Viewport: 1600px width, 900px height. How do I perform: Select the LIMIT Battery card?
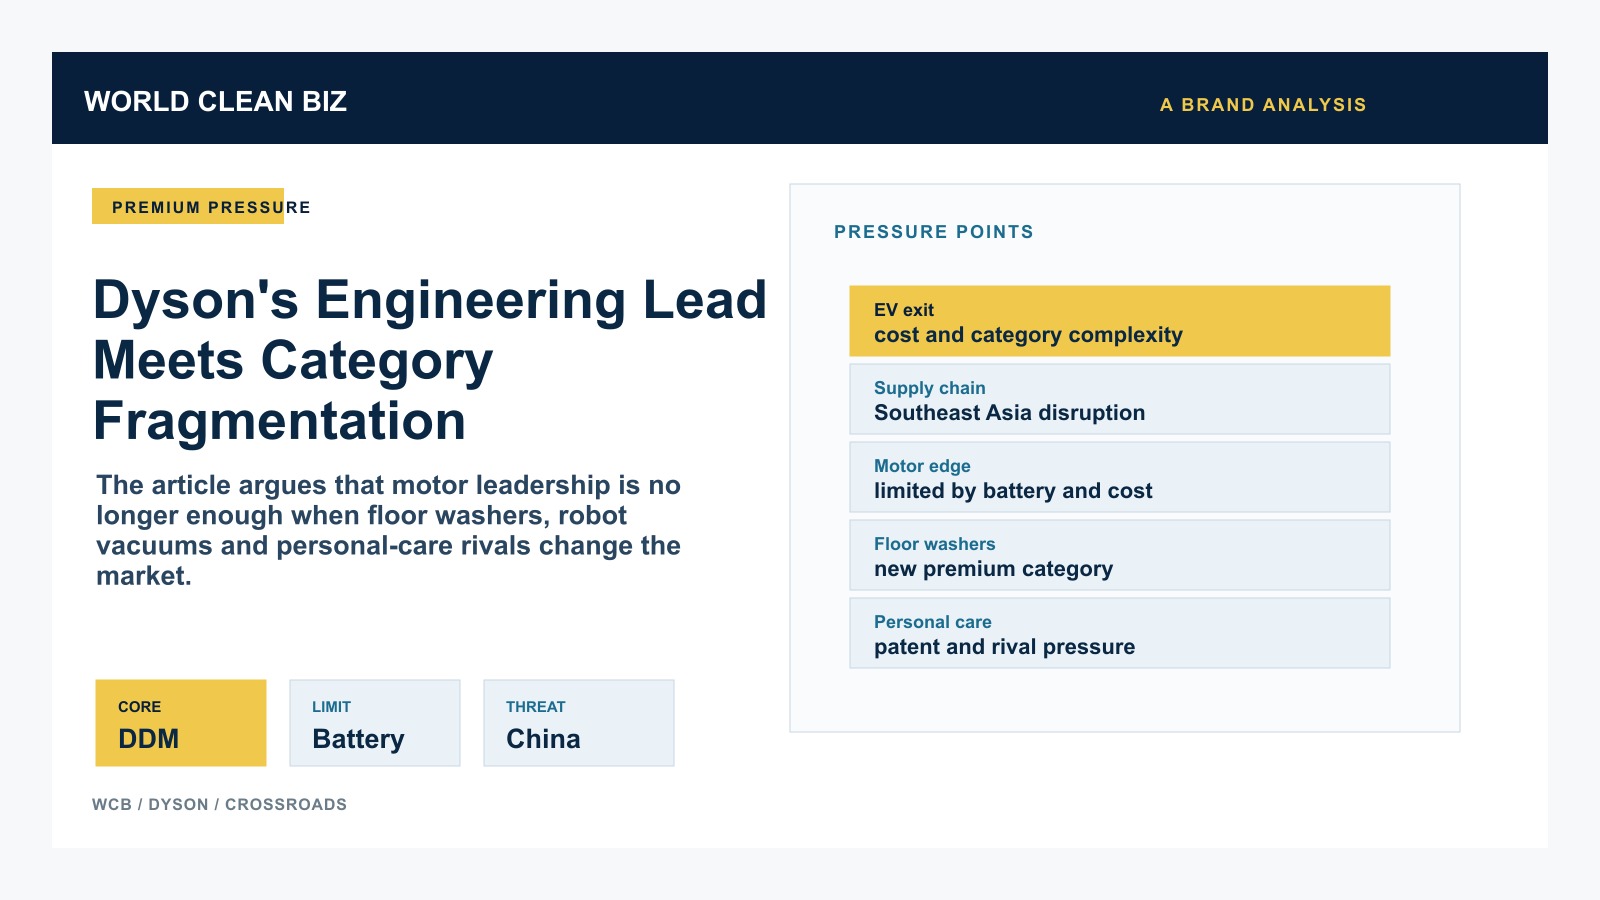375,723
